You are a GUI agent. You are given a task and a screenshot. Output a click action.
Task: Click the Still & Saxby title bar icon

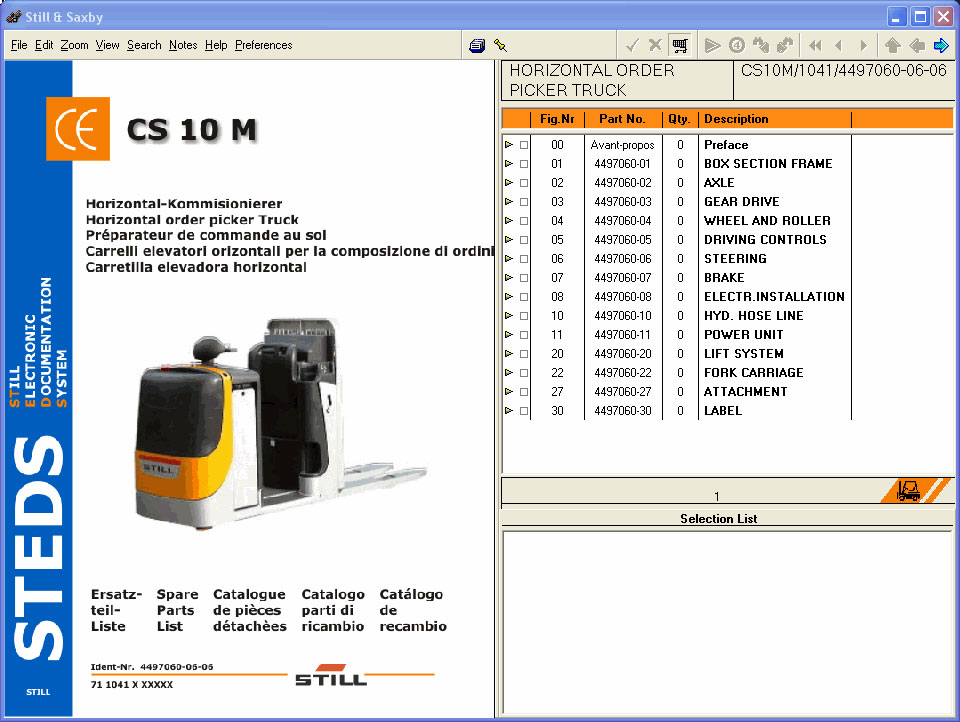click(14, 17)
